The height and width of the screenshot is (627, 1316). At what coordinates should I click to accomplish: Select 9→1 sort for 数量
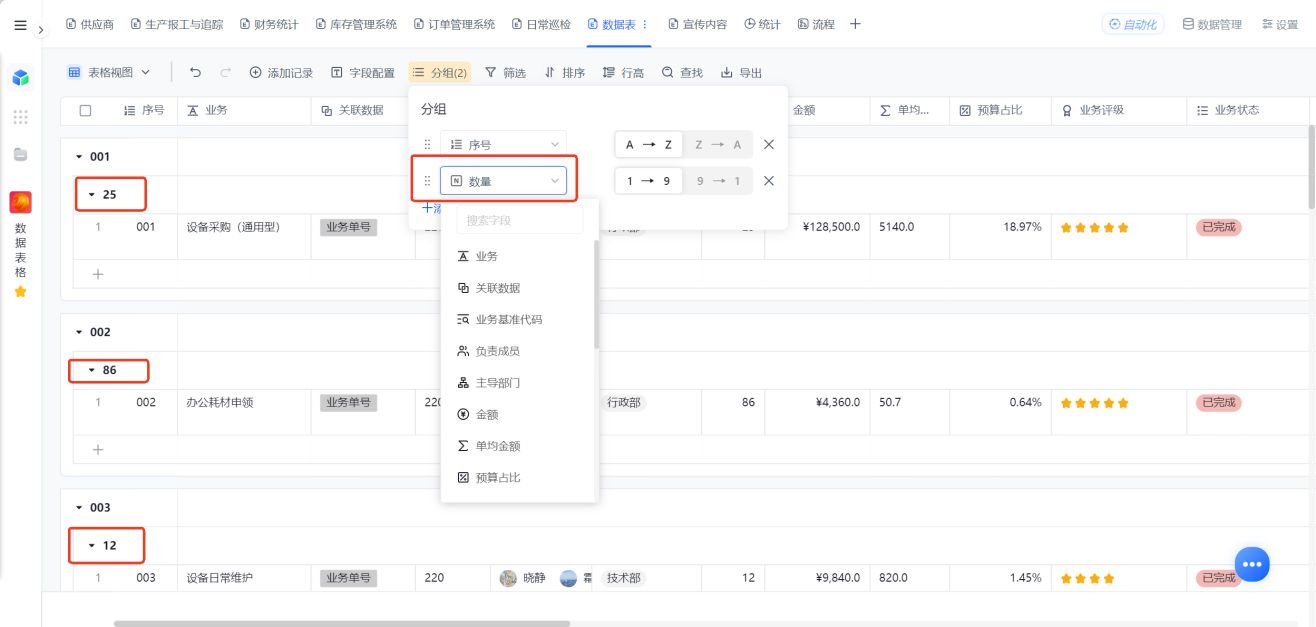(717, 181)
